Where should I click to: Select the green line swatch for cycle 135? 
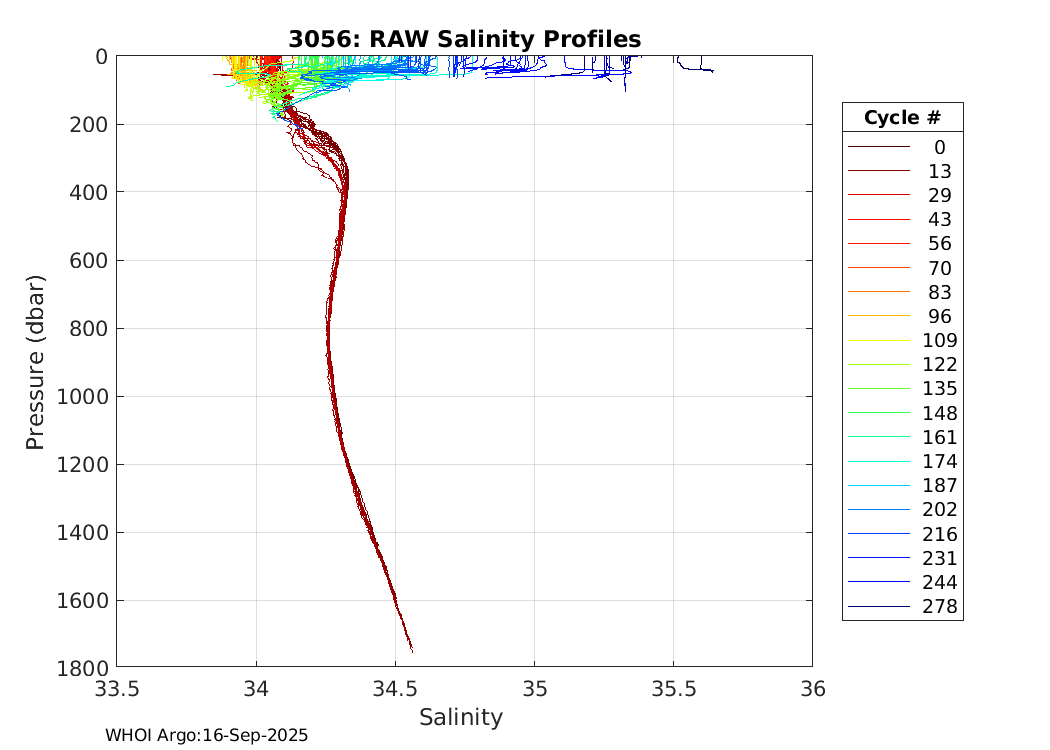click(x=878, y=389)
